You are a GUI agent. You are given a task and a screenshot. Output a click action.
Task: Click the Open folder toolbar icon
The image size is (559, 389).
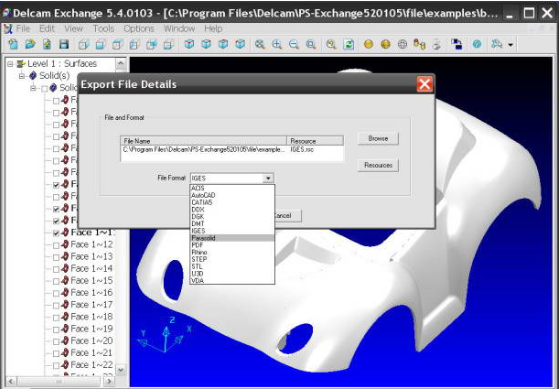point(31,44)
